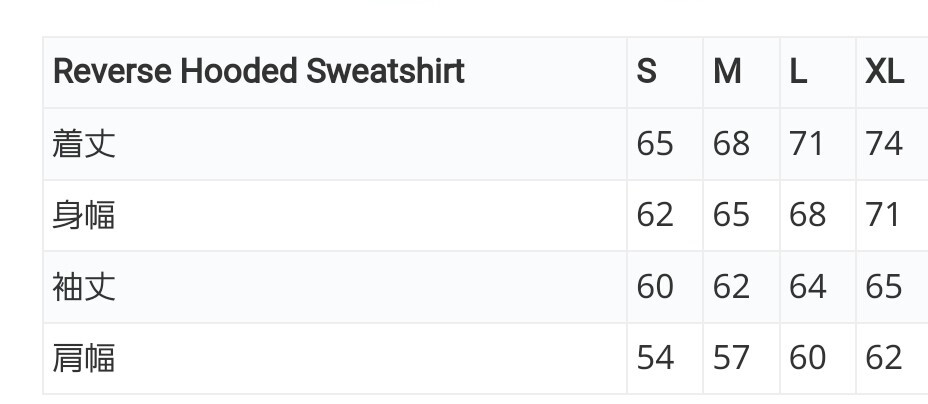Select the 着丈 value 74 for XL

[x=884, y=144]
